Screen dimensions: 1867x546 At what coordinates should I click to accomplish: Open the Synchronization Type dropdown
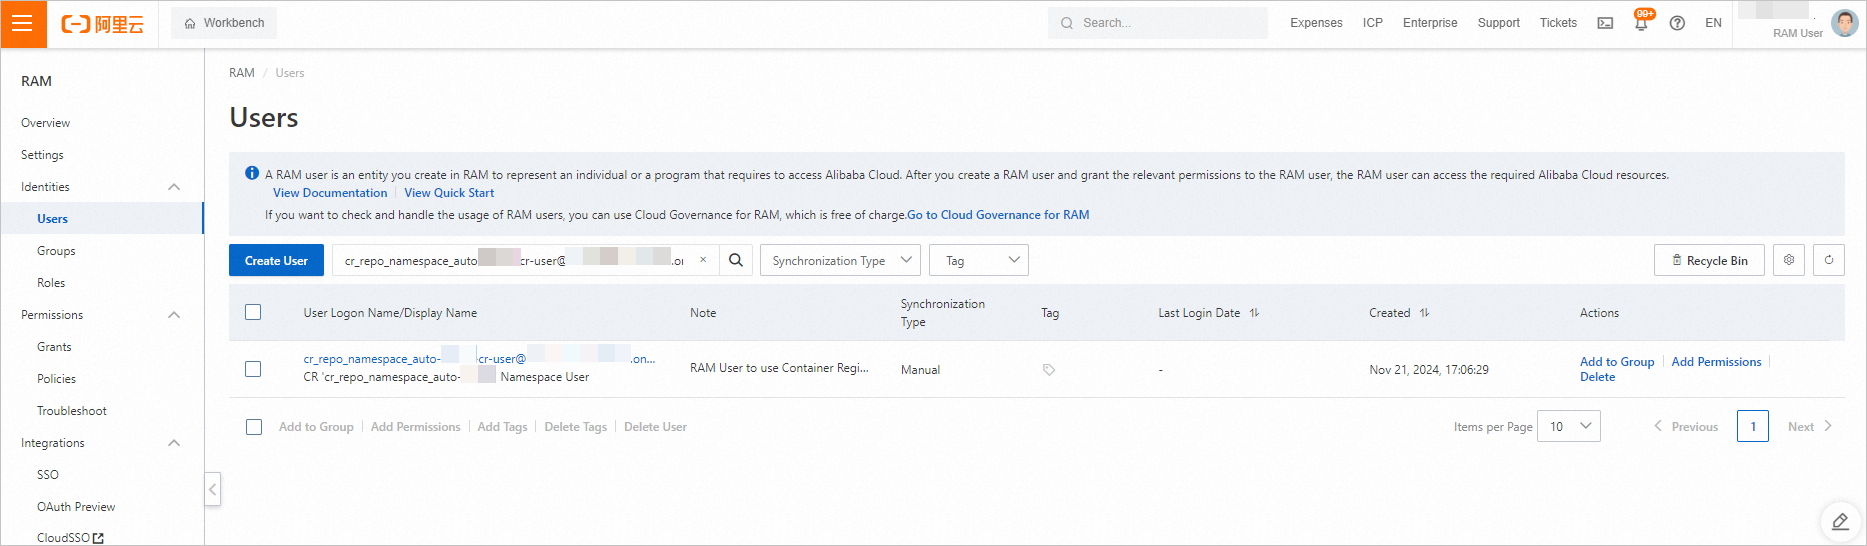tap(840, 260)
